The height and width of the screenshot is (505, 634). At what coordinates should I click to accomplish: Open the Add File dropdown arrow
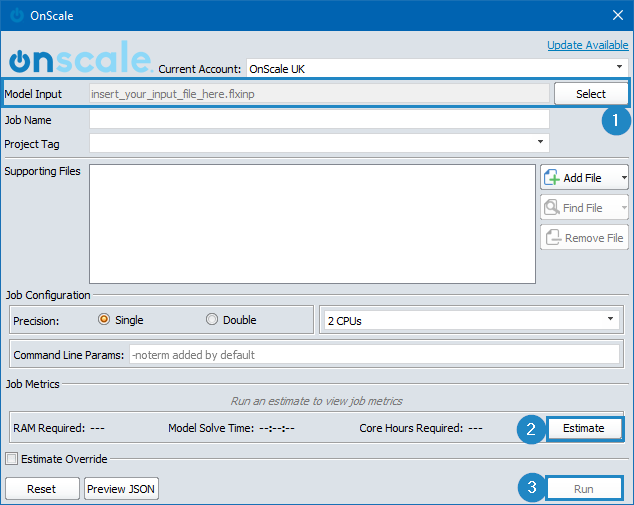(624, 177)
